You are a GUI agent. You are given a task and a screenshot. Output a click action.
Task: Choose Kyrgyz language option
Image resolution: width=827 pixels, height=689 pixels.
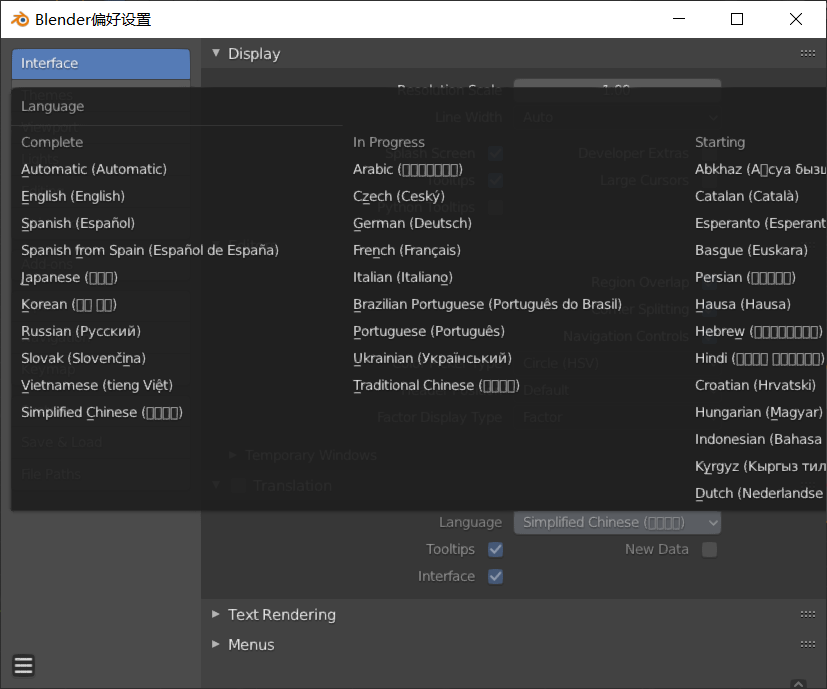[x=760, y=466]
